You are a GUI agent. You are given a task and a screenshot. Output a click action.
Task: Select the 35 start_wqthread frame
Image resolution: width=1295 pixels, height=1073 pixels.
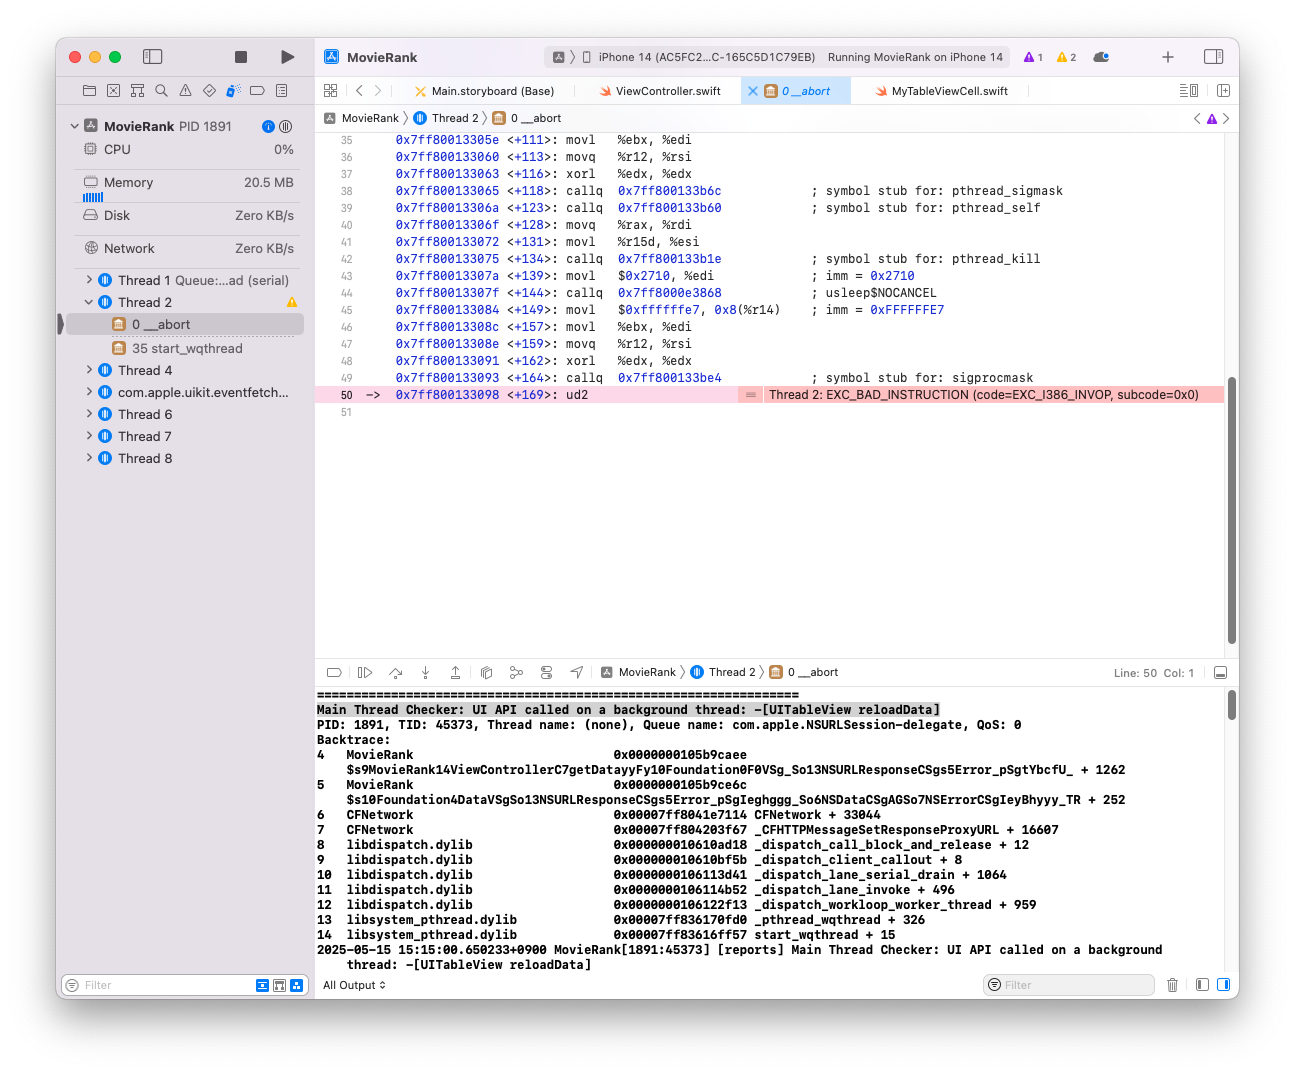click(187, 348)
